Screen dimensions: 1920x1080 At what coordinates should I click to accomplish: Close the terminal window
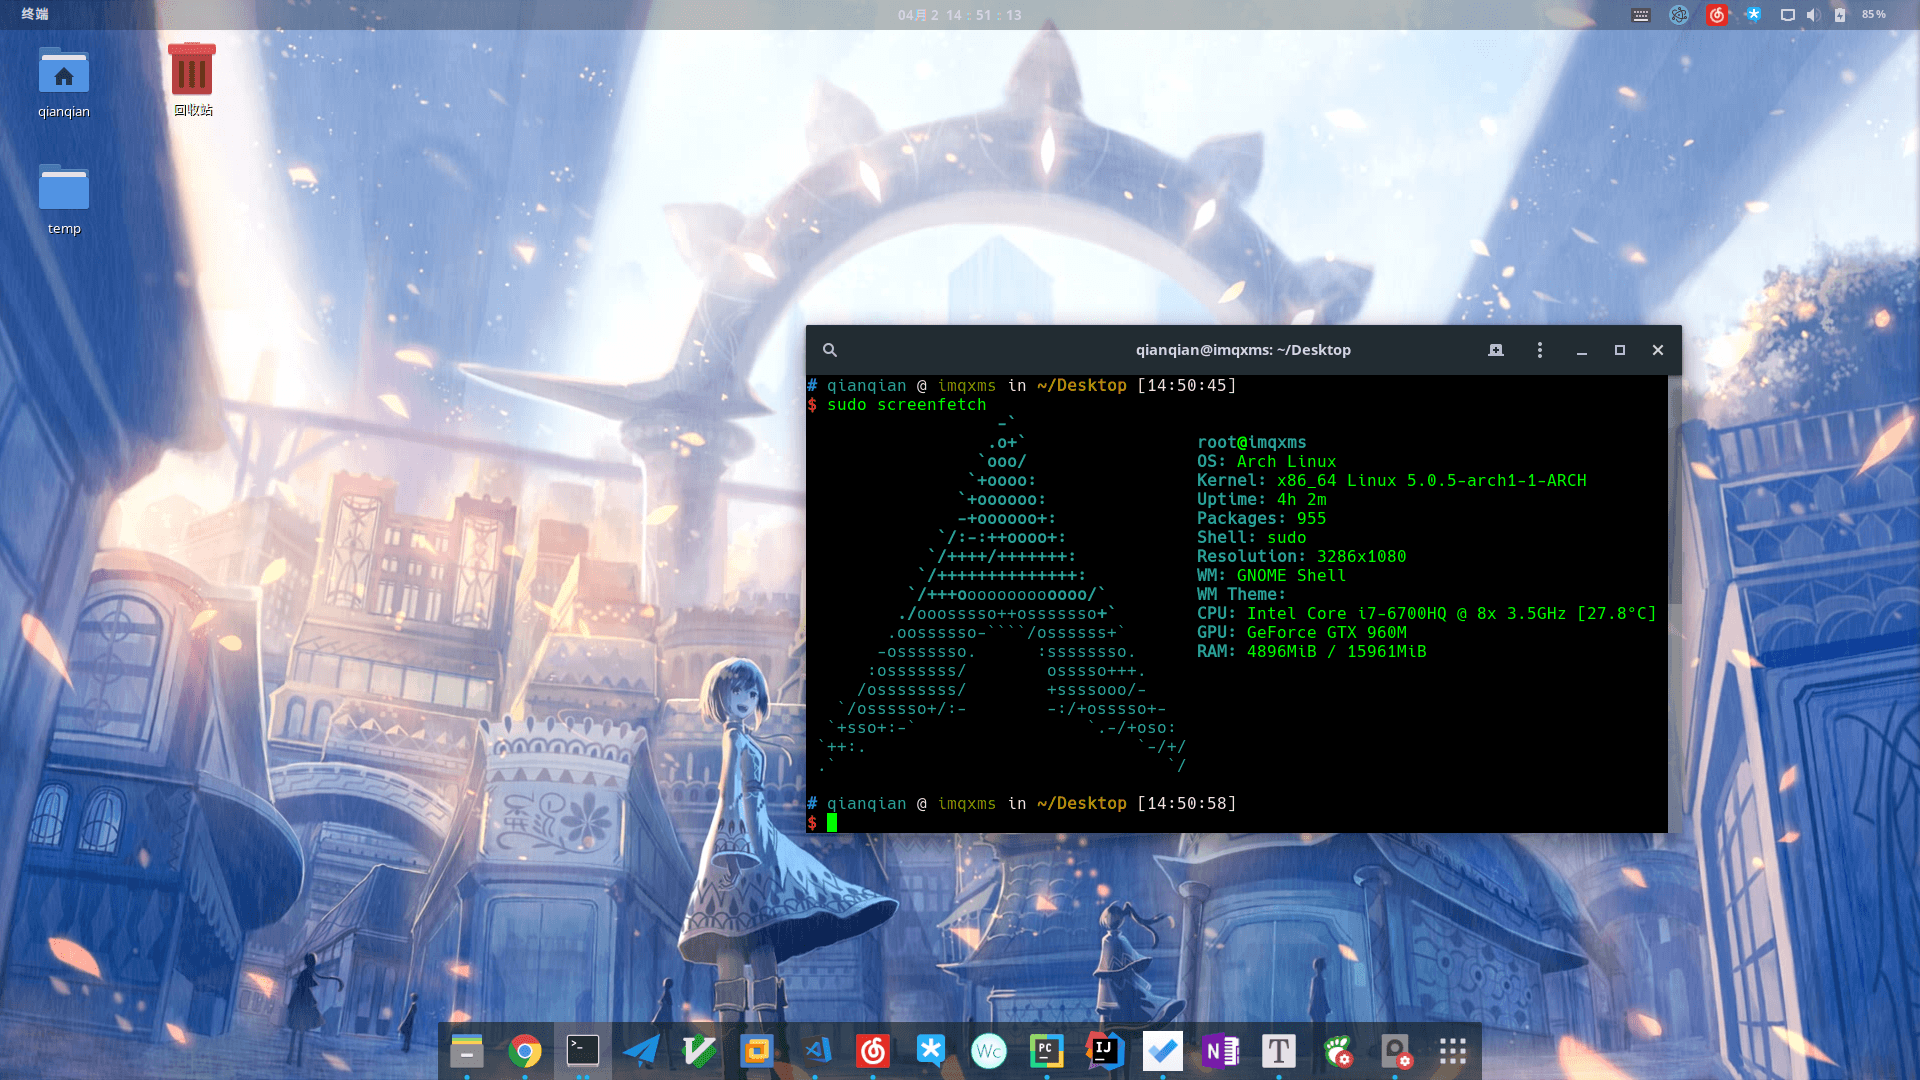point(1658,350)
